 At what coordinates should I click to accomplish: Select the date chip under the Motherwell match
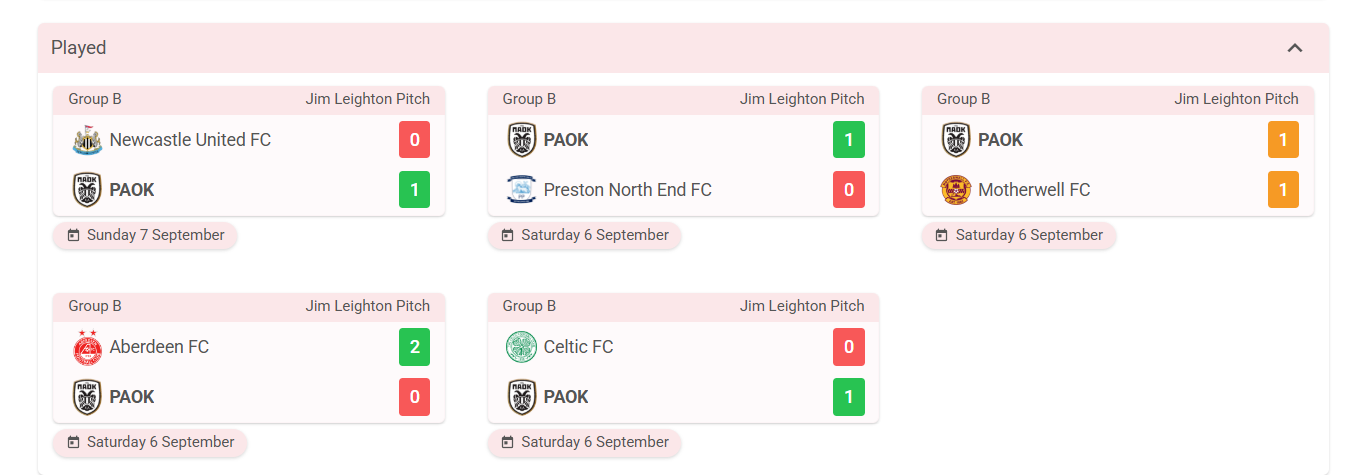tap(1019, 235)
